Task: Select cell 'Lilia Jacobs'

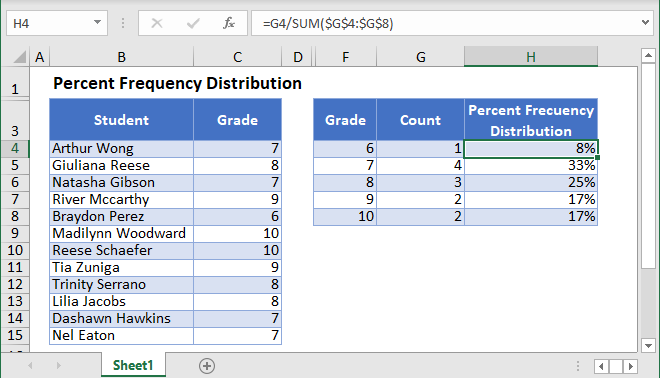Action: tap(121, 301)
